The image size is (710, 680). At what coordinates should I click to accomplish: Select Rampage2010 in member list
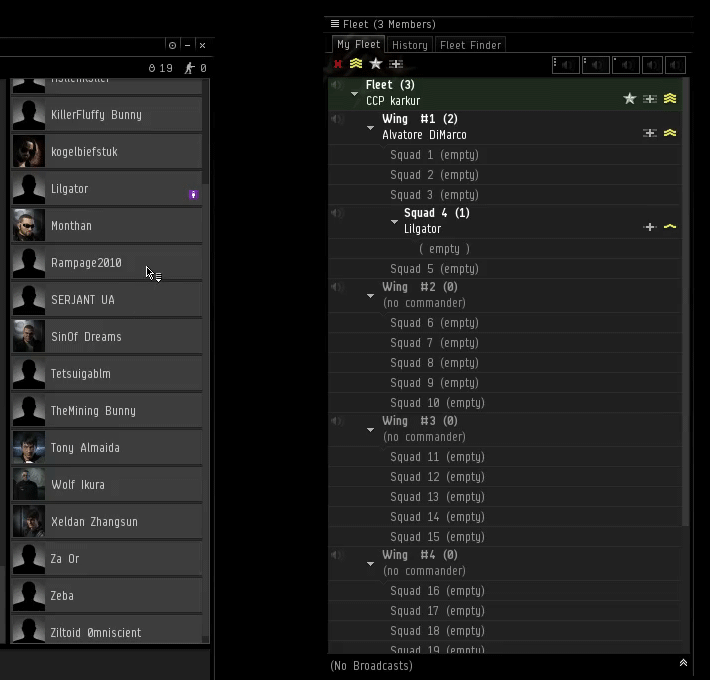[x=107, y=263]
